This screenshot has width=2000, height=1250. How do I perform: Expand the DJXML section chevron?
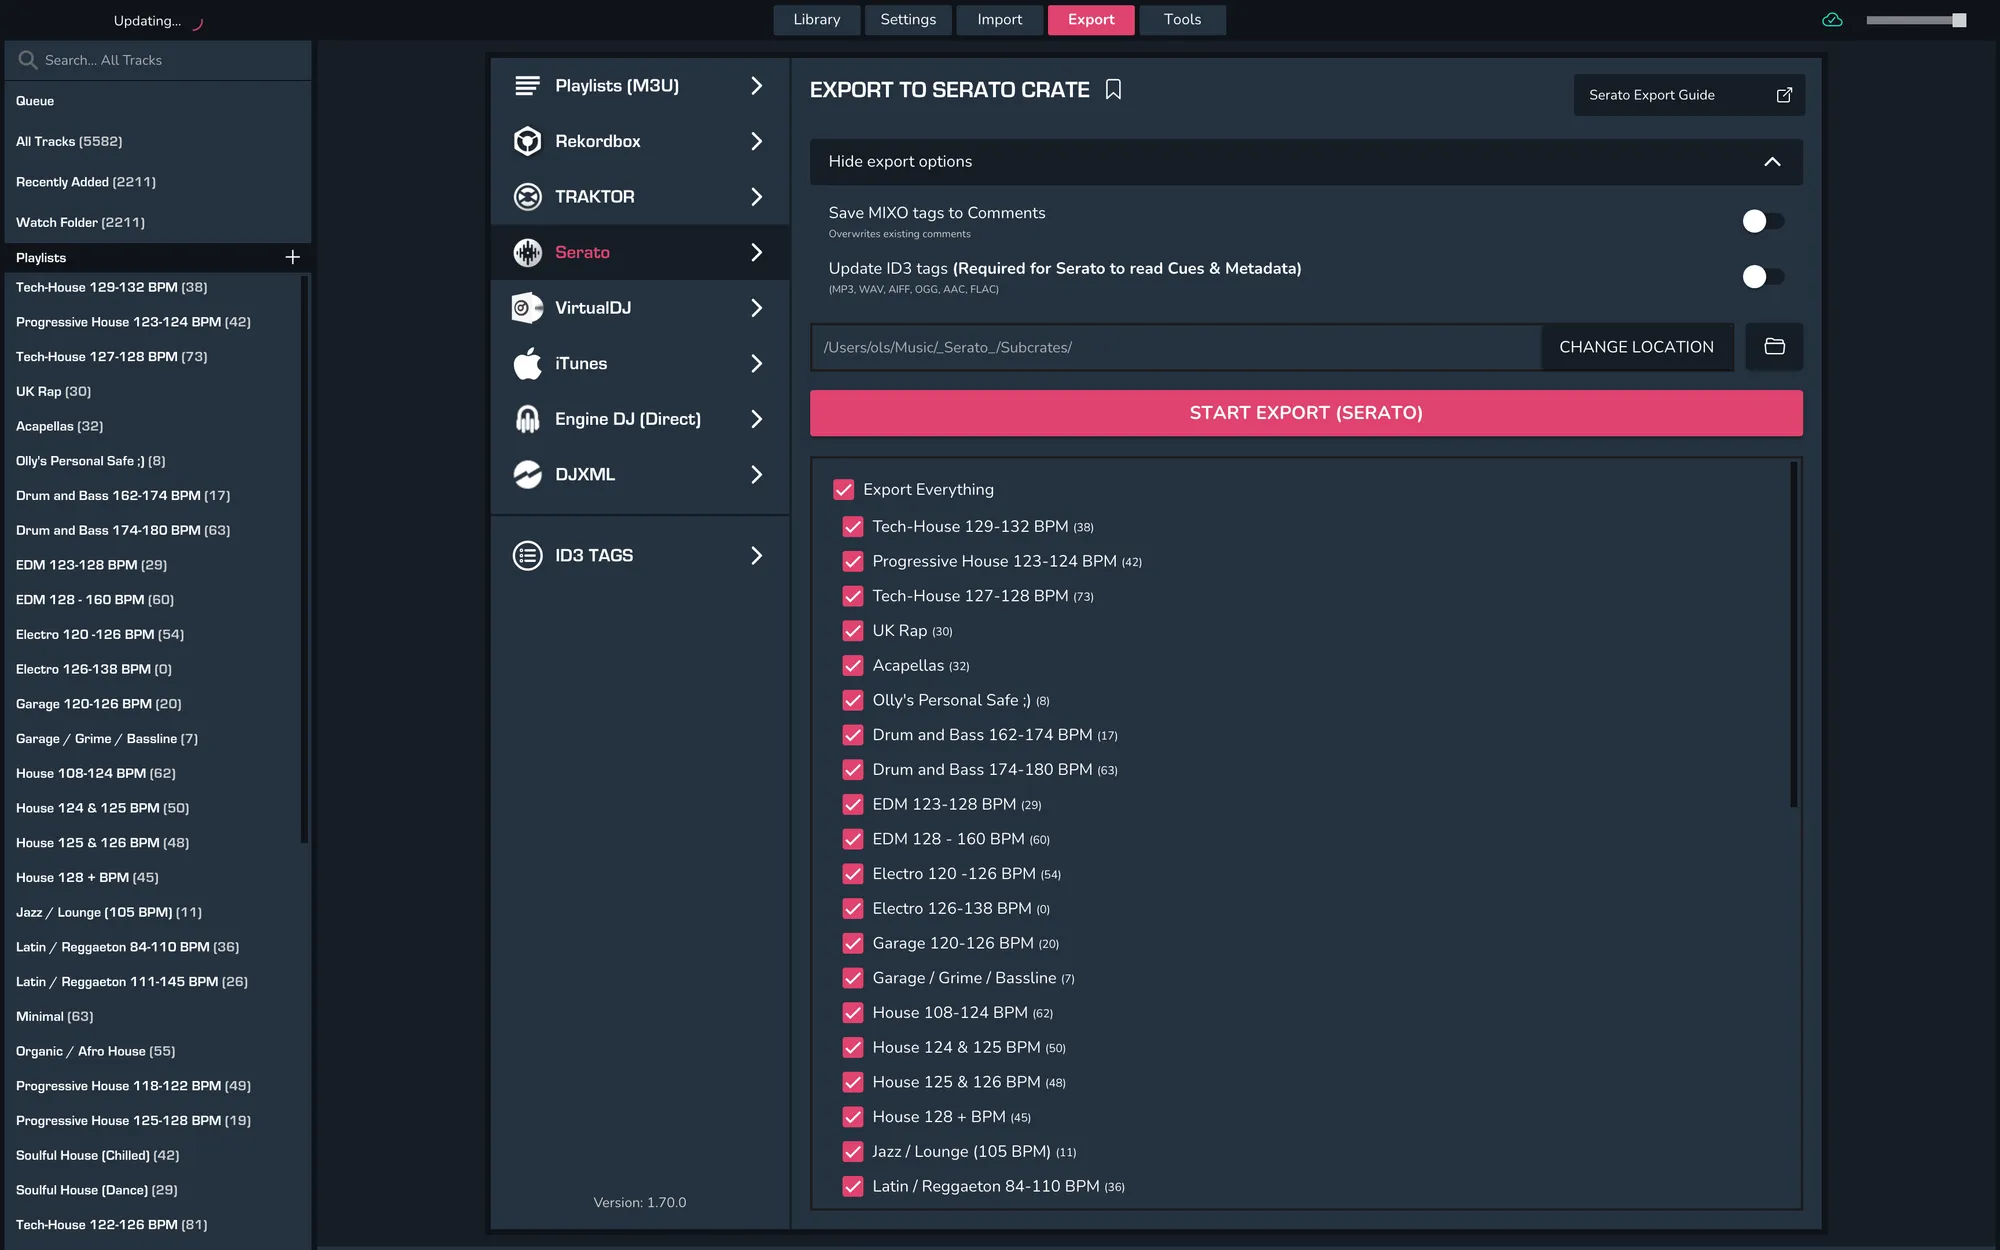pos(756,475)
